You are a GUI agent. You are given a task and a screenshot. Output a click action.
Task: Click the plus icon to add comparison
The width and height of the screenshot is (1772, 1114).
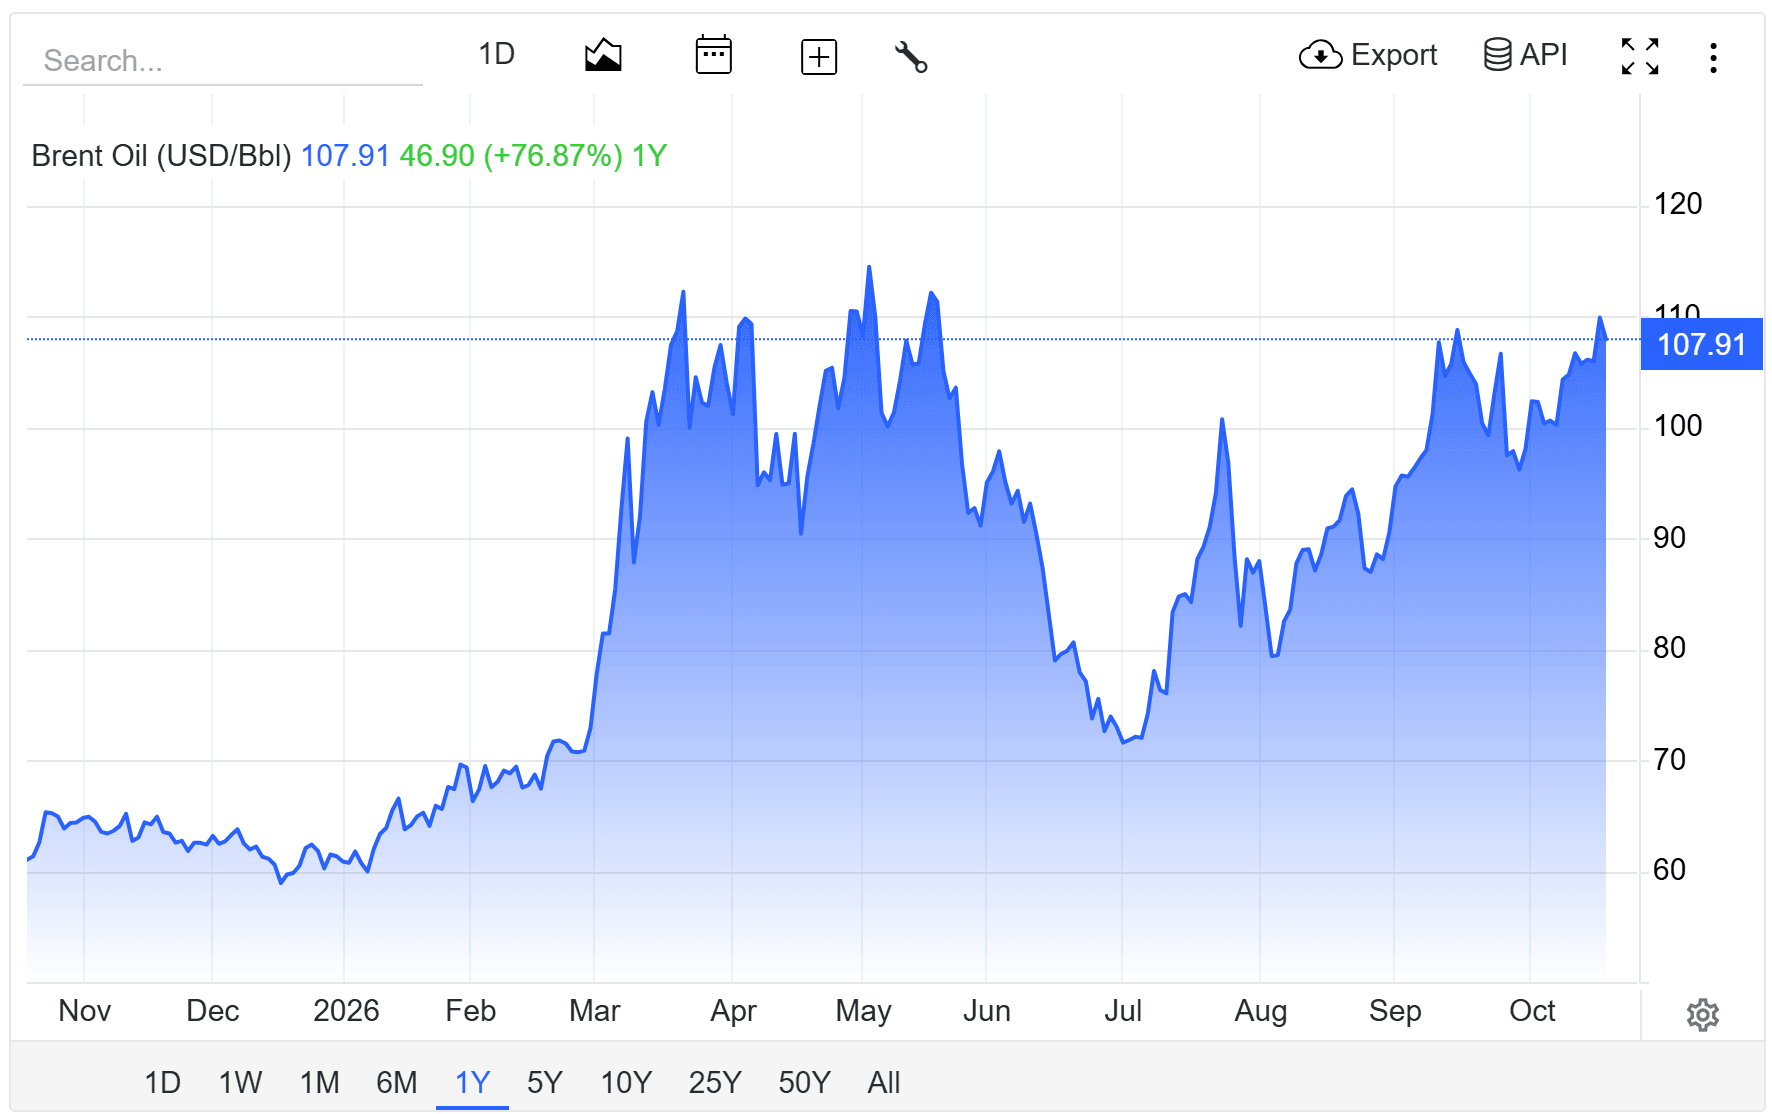tap(819, 57)
